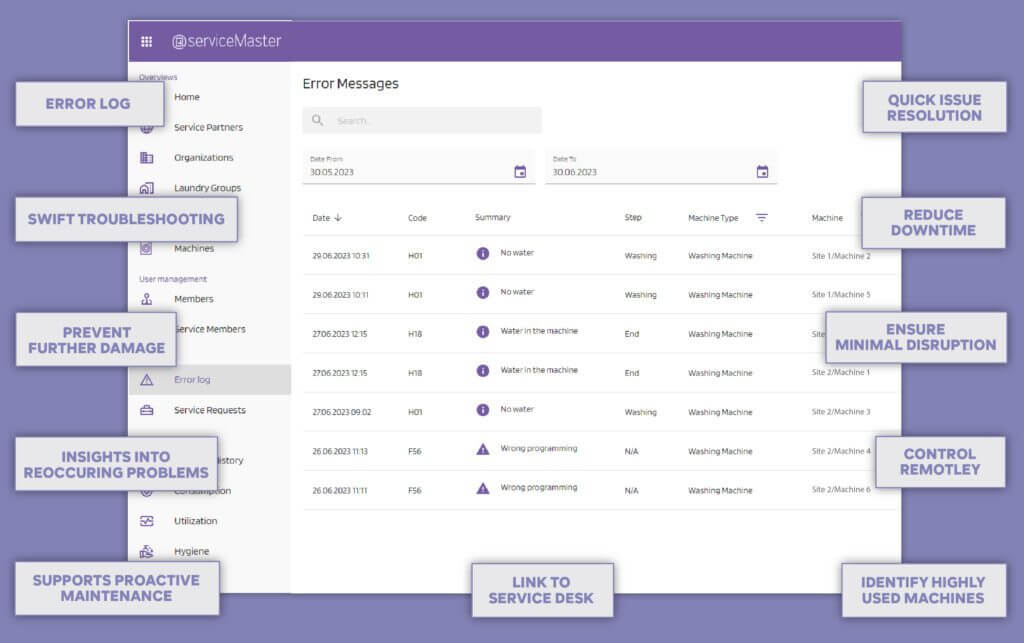Select date cell 29.06.2023 10:31

(341, 256)
